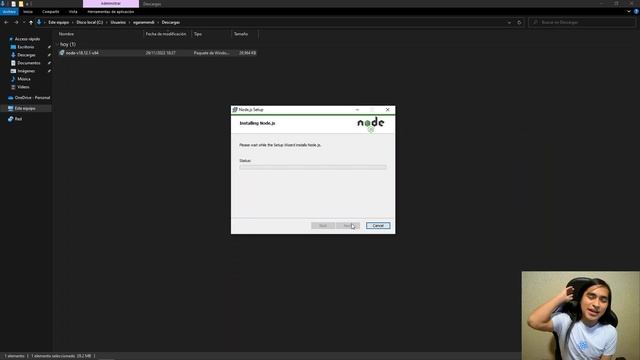Open Imágenes in the sidebar
This screenshot has height=360, width=640.
pyautogui.click(x=26, y=71)
